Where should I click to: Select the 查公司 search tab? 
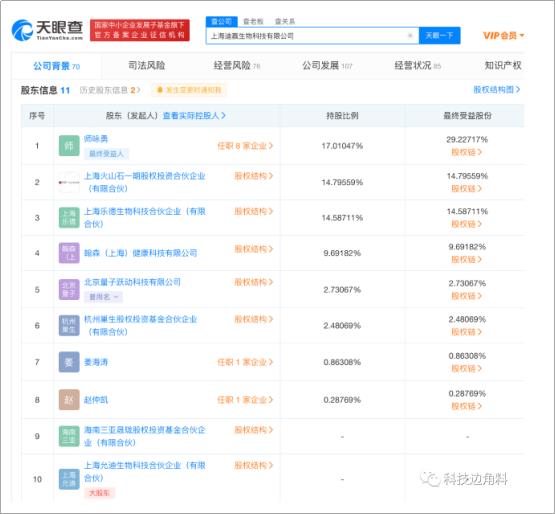(222, 21)
